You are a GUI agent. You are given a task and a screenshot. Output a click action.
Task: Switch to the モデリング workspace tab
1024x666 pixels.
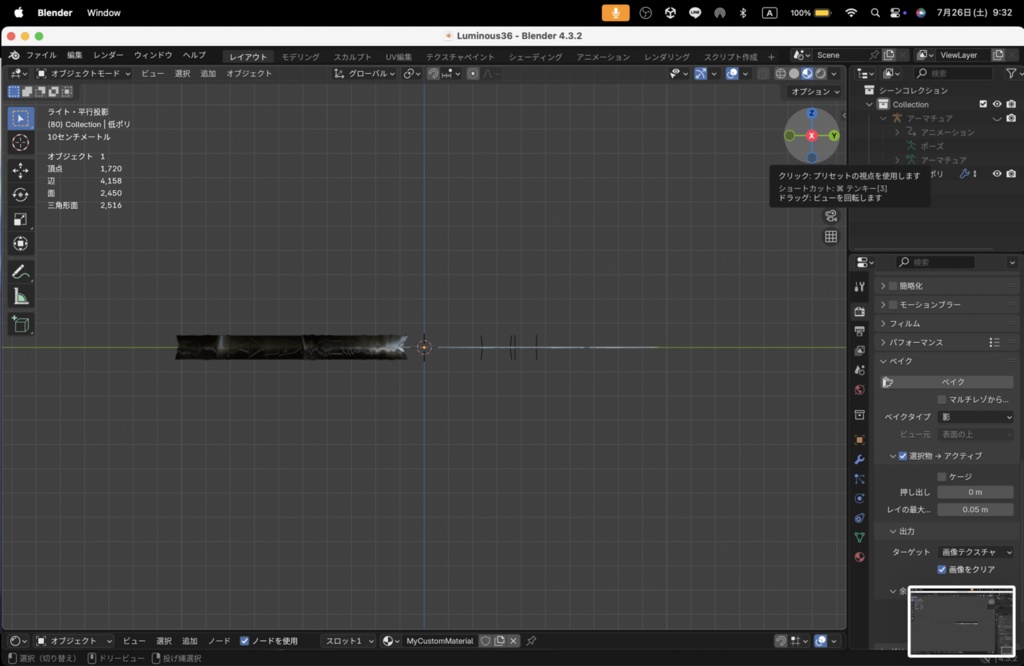[x=300, y=57]
